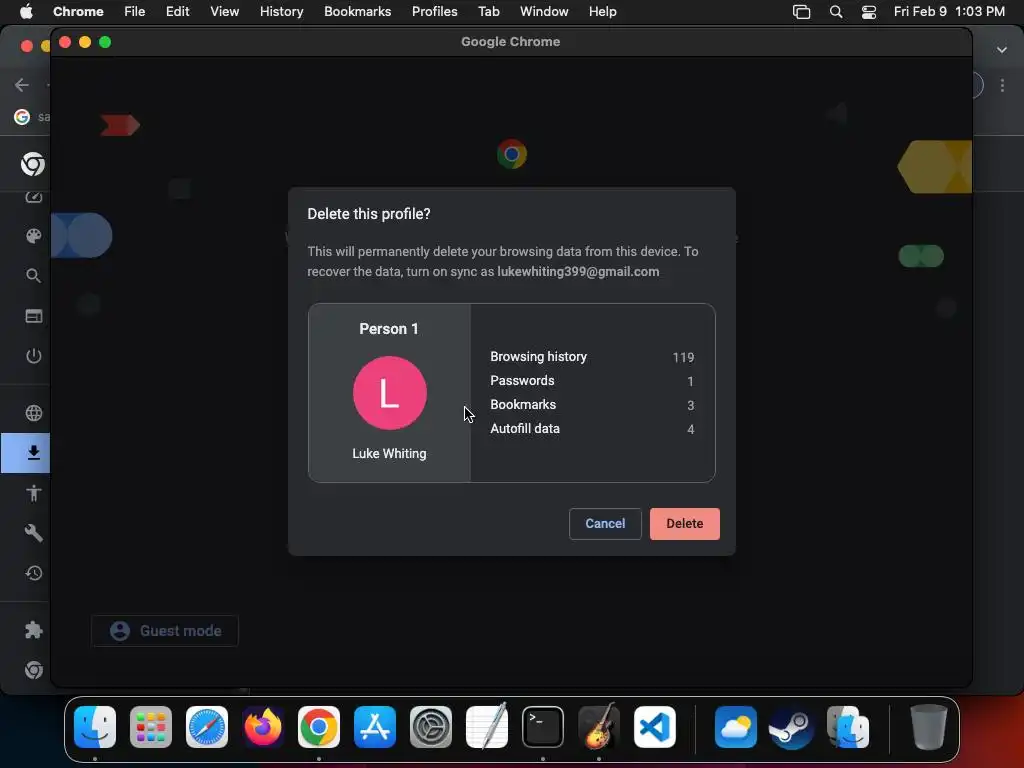Open the Chrome app menu
Viewport: 1024px width, 768px height.
click(x=78, y=12)
